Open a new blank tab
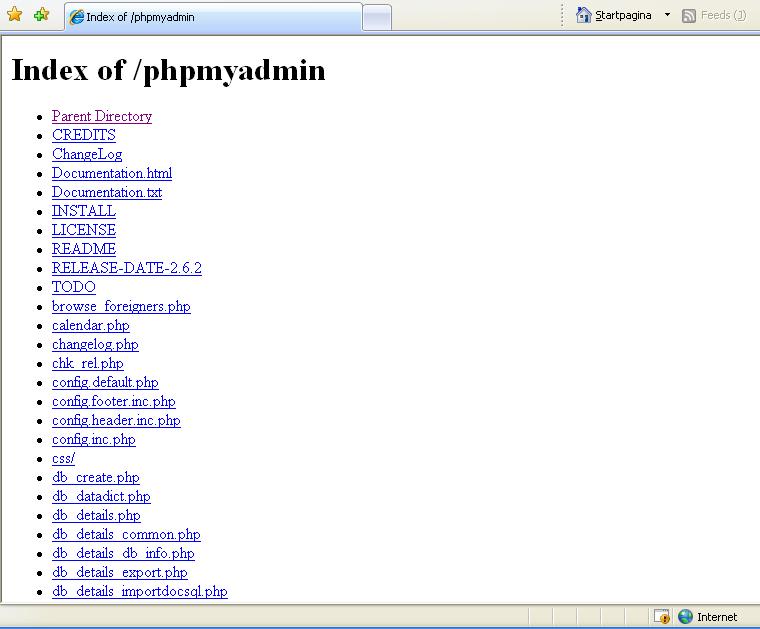The image size is (760, 629). (377, 18)
